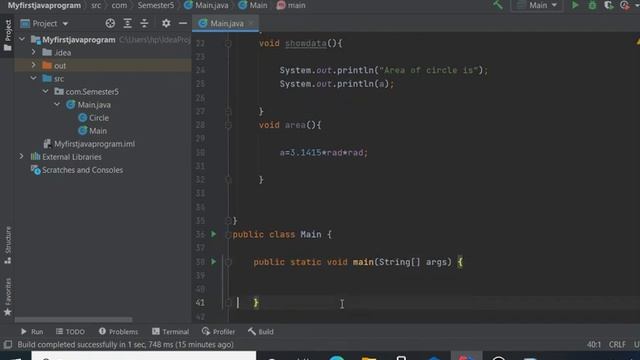Open the Main run configuration dropdown

(x=537, y=5)
